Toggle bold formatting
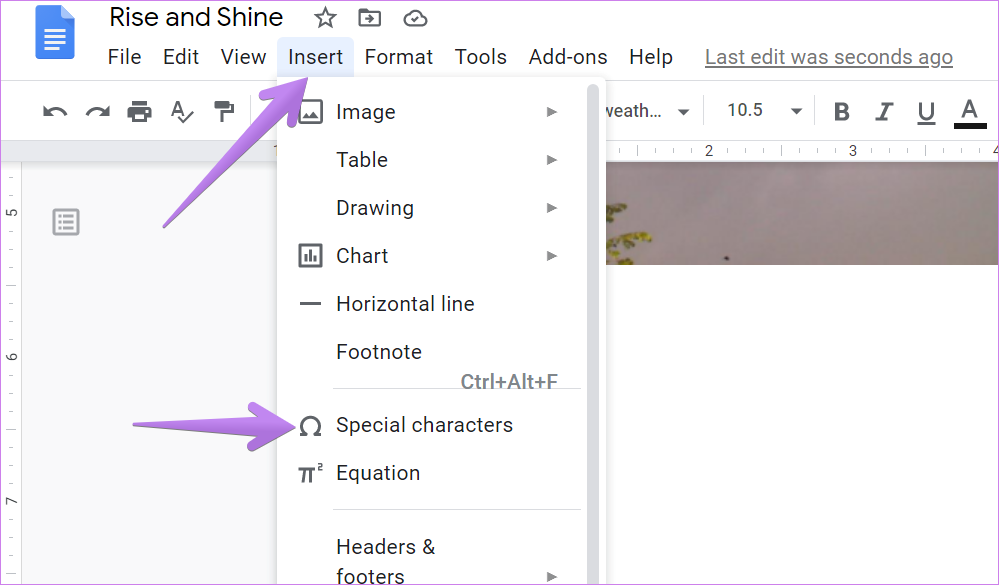The height and width of the screenshot is (585, 999). [841, 111]
